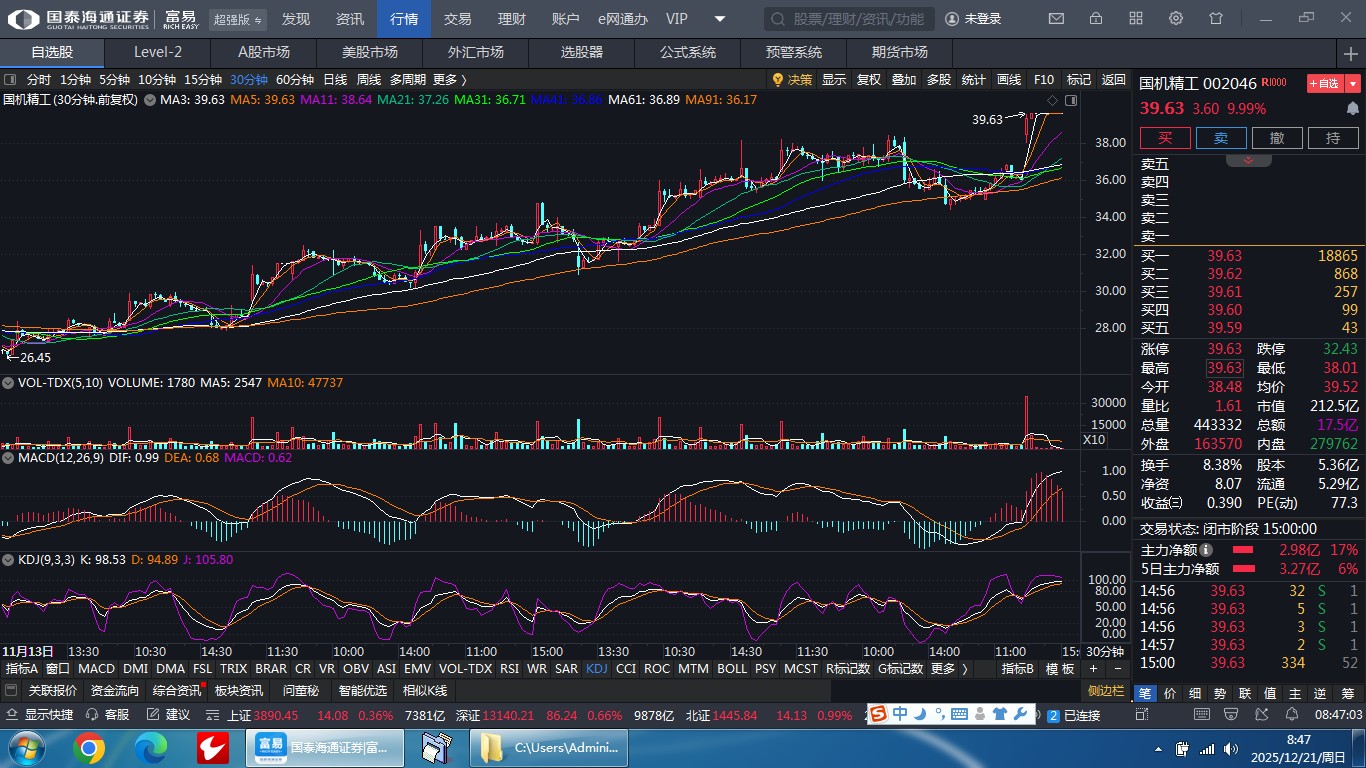
Task: Expand 更多 periods in the timeframe bar
Action: coord(449,80)
